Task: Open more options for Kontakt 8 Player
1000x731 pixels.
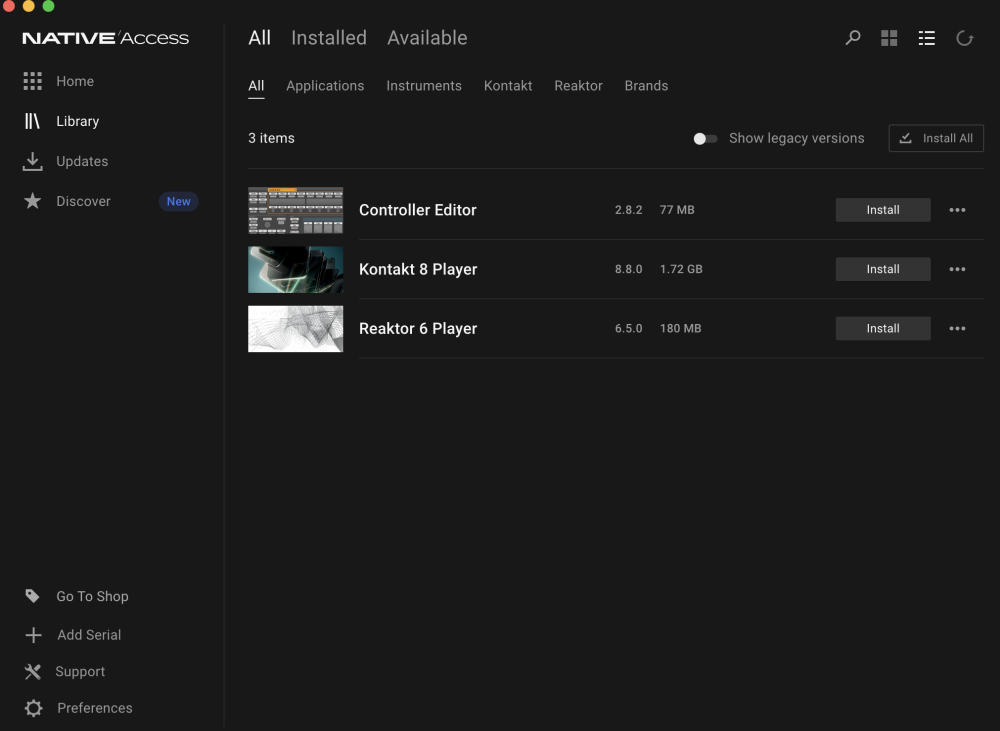Action: pyautogui.click(x=957, y=269)
